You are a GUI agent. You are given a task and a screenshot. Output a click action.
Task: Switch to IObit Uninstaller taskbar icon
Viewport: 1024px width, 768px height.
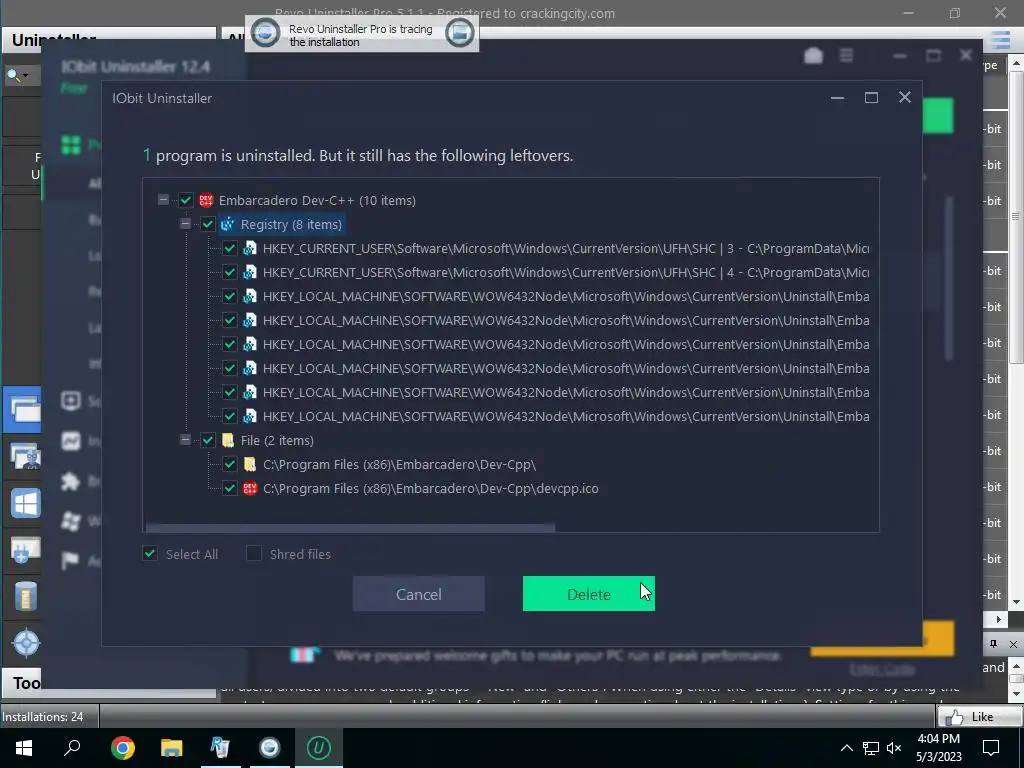(x=319, y=748)
